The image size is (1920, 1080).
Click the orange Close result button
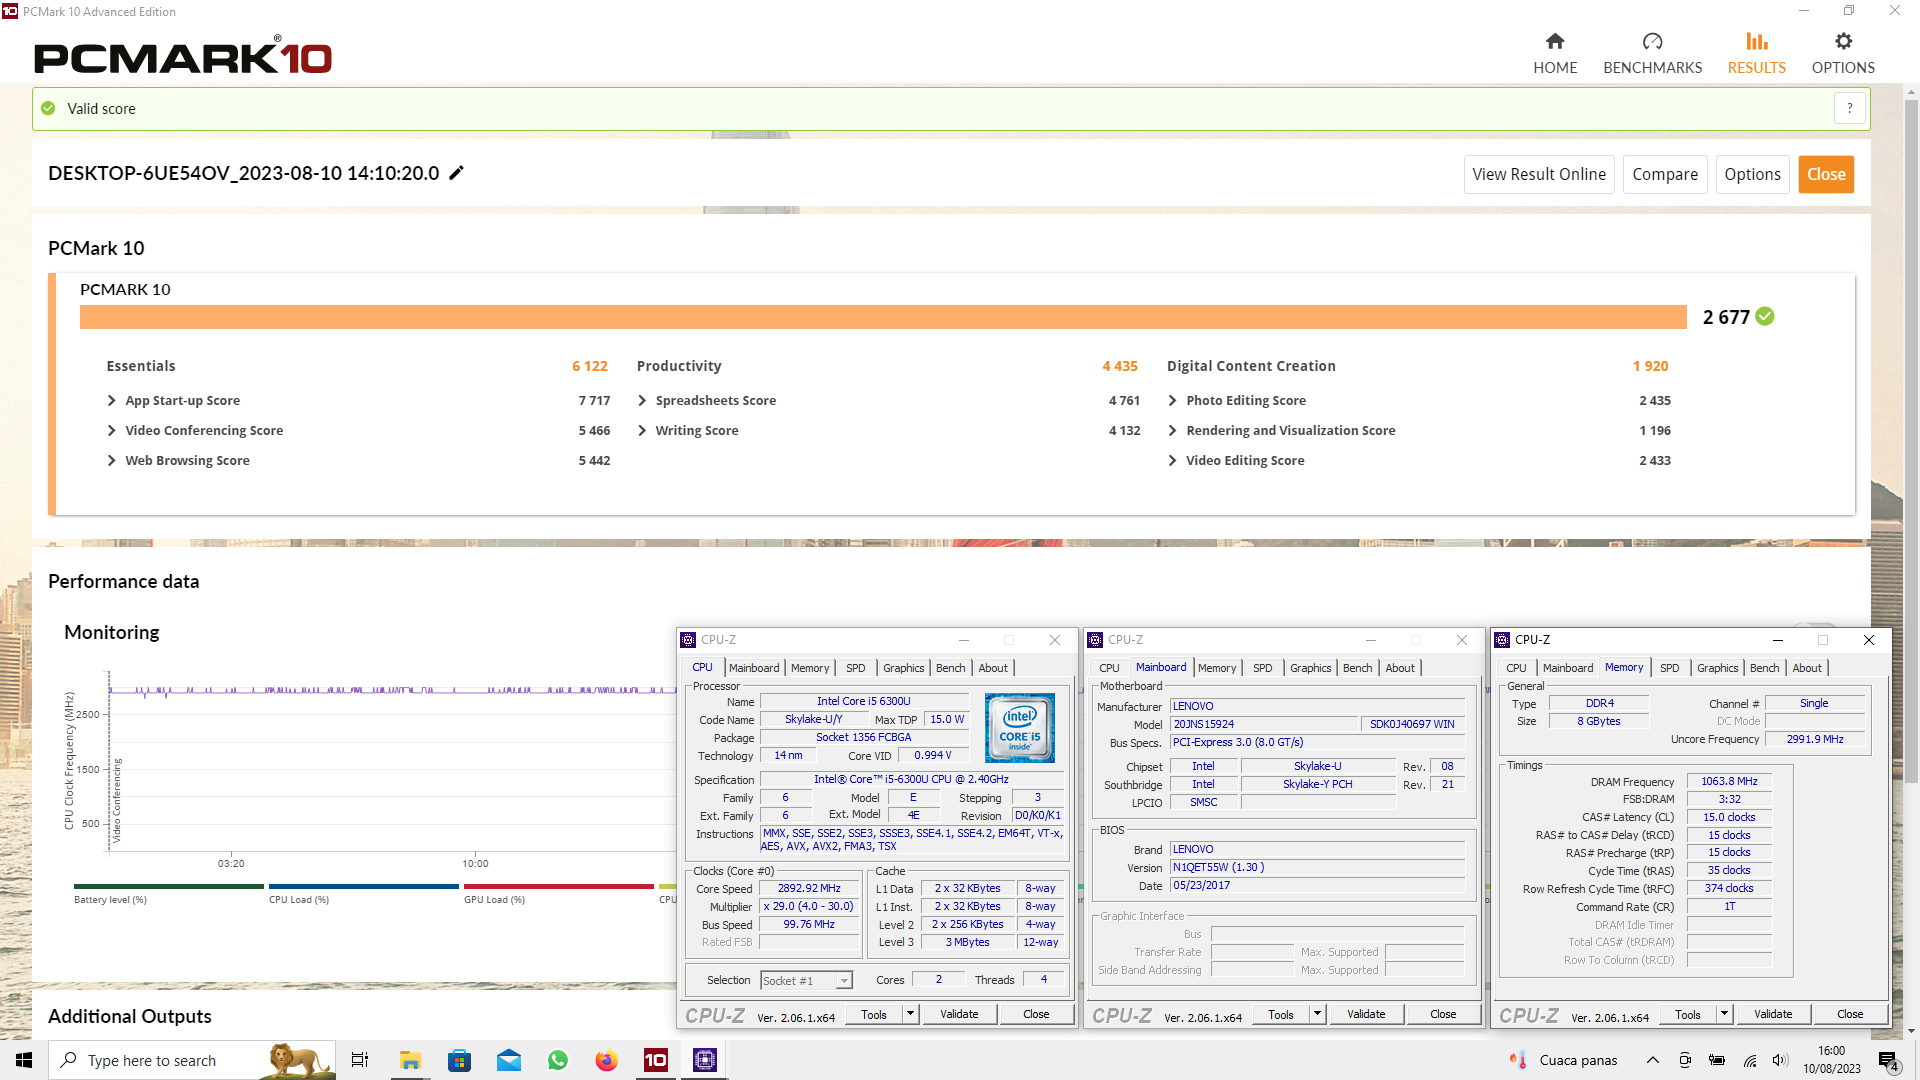1826,174
